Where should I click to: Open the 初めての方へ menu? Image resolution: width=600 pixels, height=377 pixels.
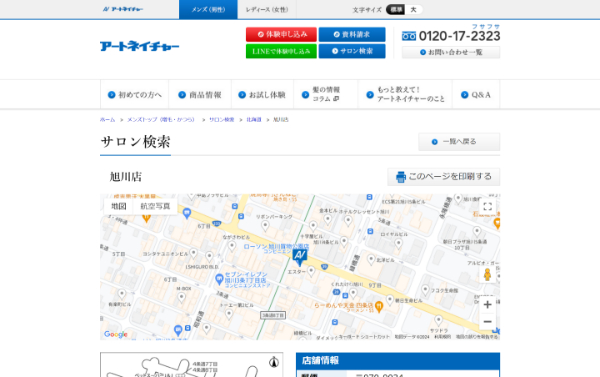[x=134, y=95]
